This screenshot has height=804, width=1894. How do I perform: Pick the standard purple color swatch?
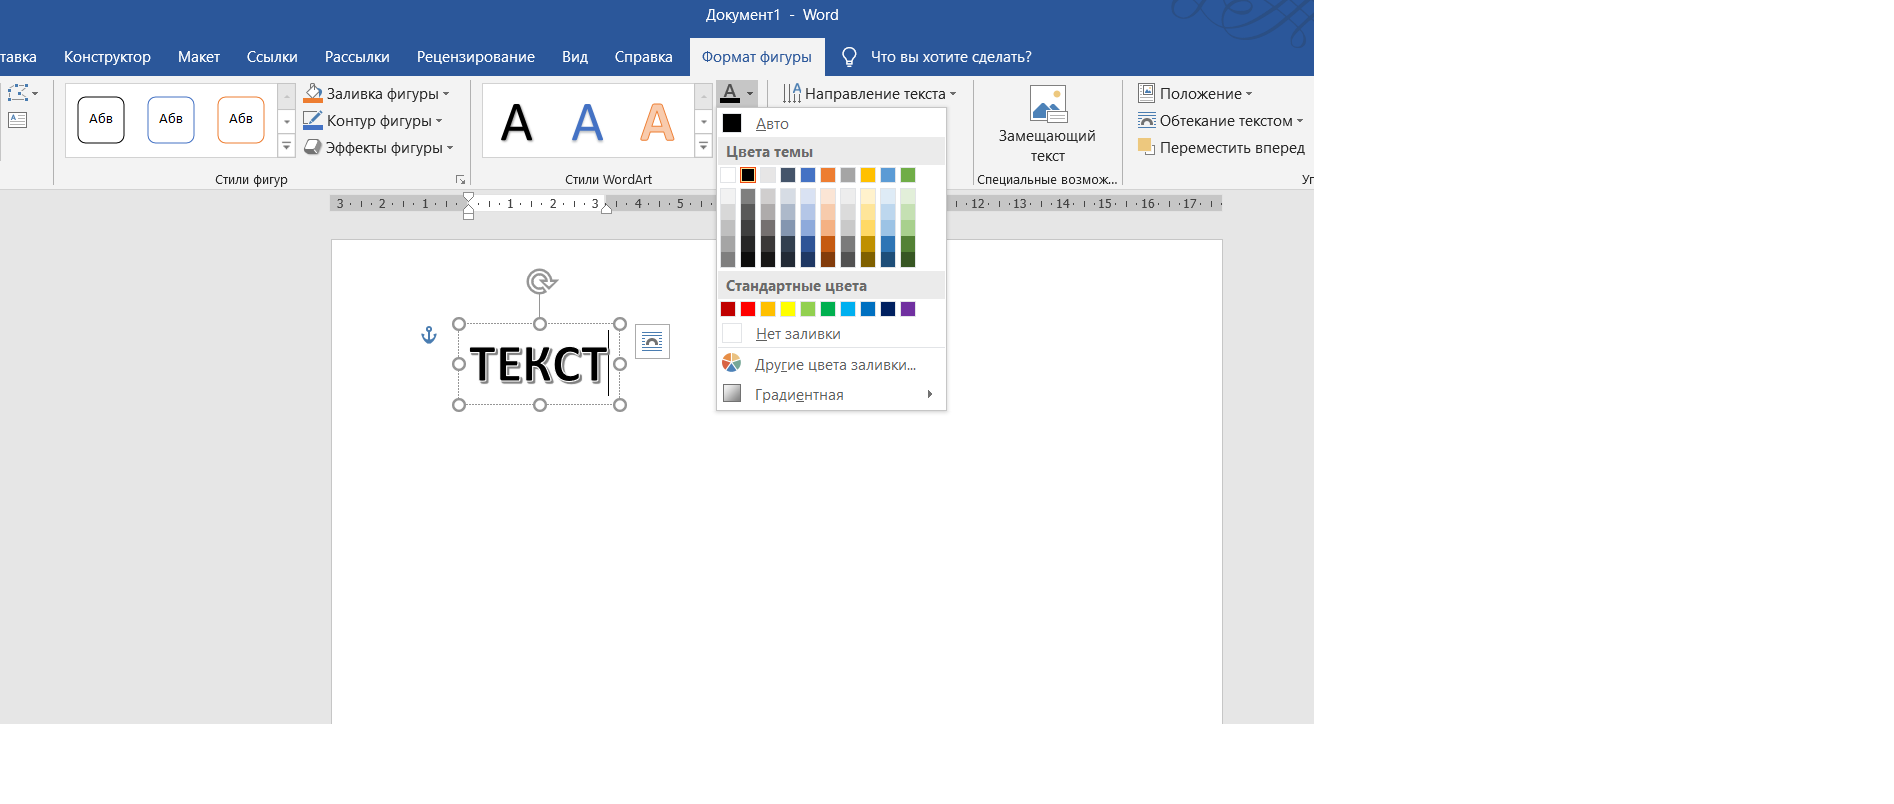click(908, 309)
